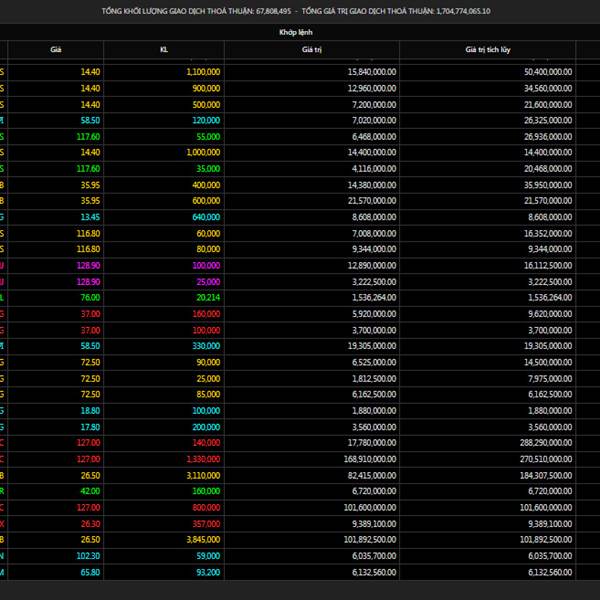Select volume cell 1,000,000
The width and height of the screenshot is (600, 600).
tap(203, 152)
